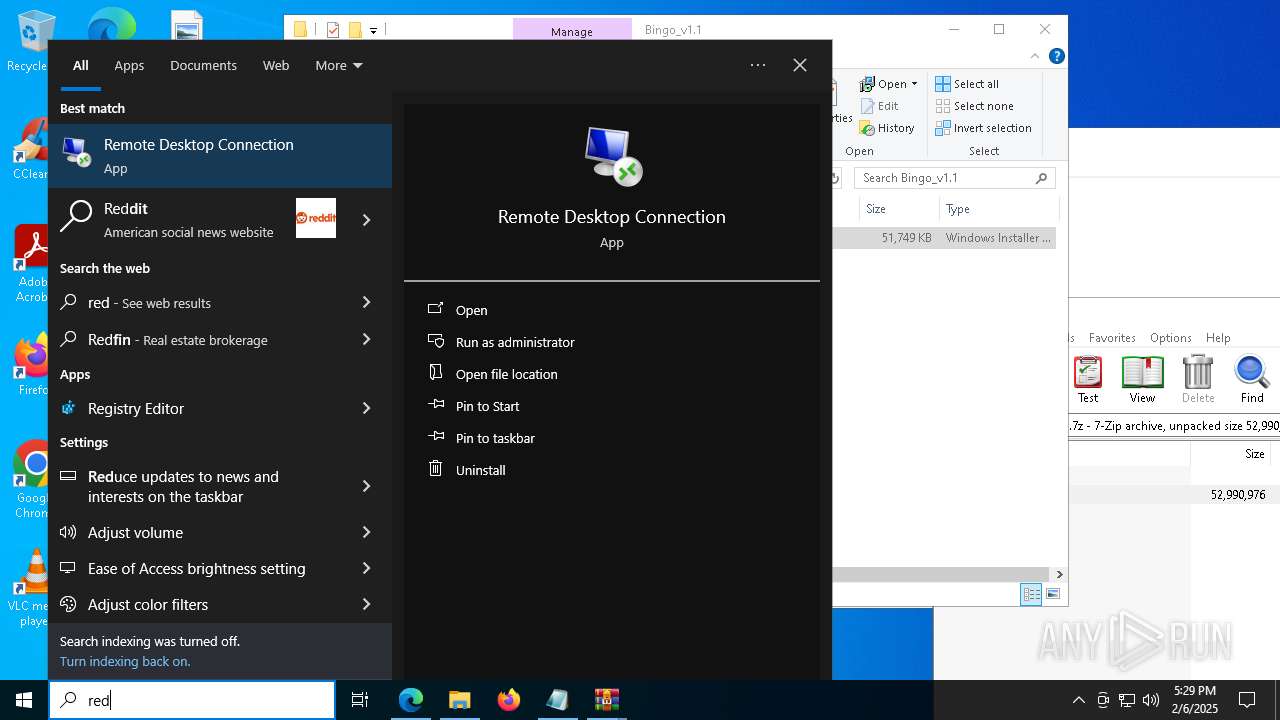Expand the Redfin result arrow

[366, 339]
